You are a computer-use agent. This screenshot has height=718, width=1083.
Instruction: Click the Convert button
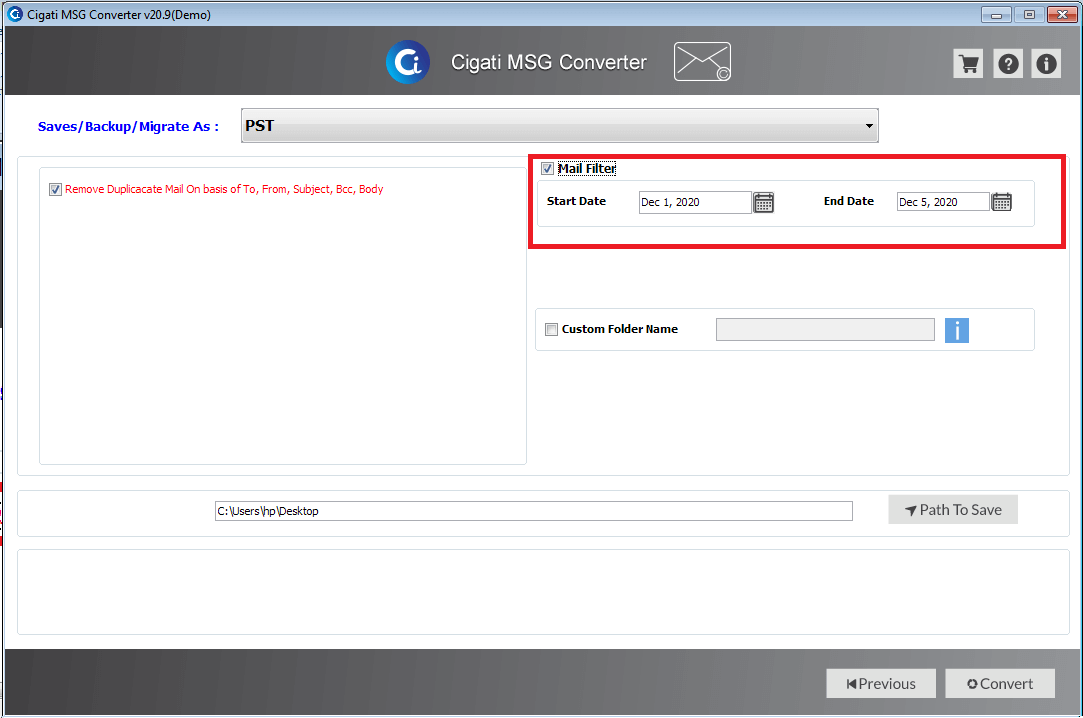999,683
